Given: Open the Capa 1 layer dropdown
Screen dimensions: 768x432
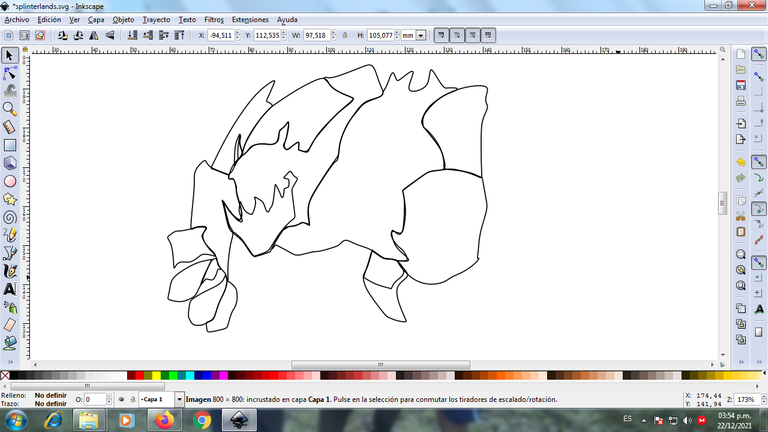Looking at the screenshot, I should (x=179, y=400).
